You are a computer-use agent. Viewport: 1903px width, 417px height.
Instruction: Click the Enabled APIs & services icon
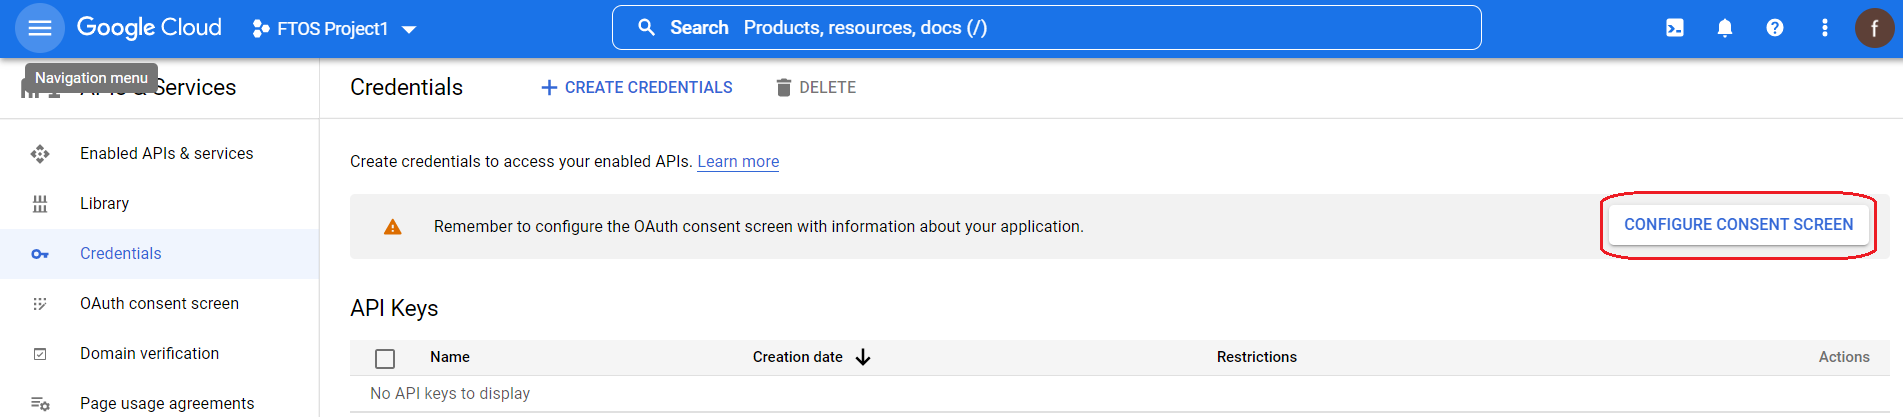coord(40,154)
